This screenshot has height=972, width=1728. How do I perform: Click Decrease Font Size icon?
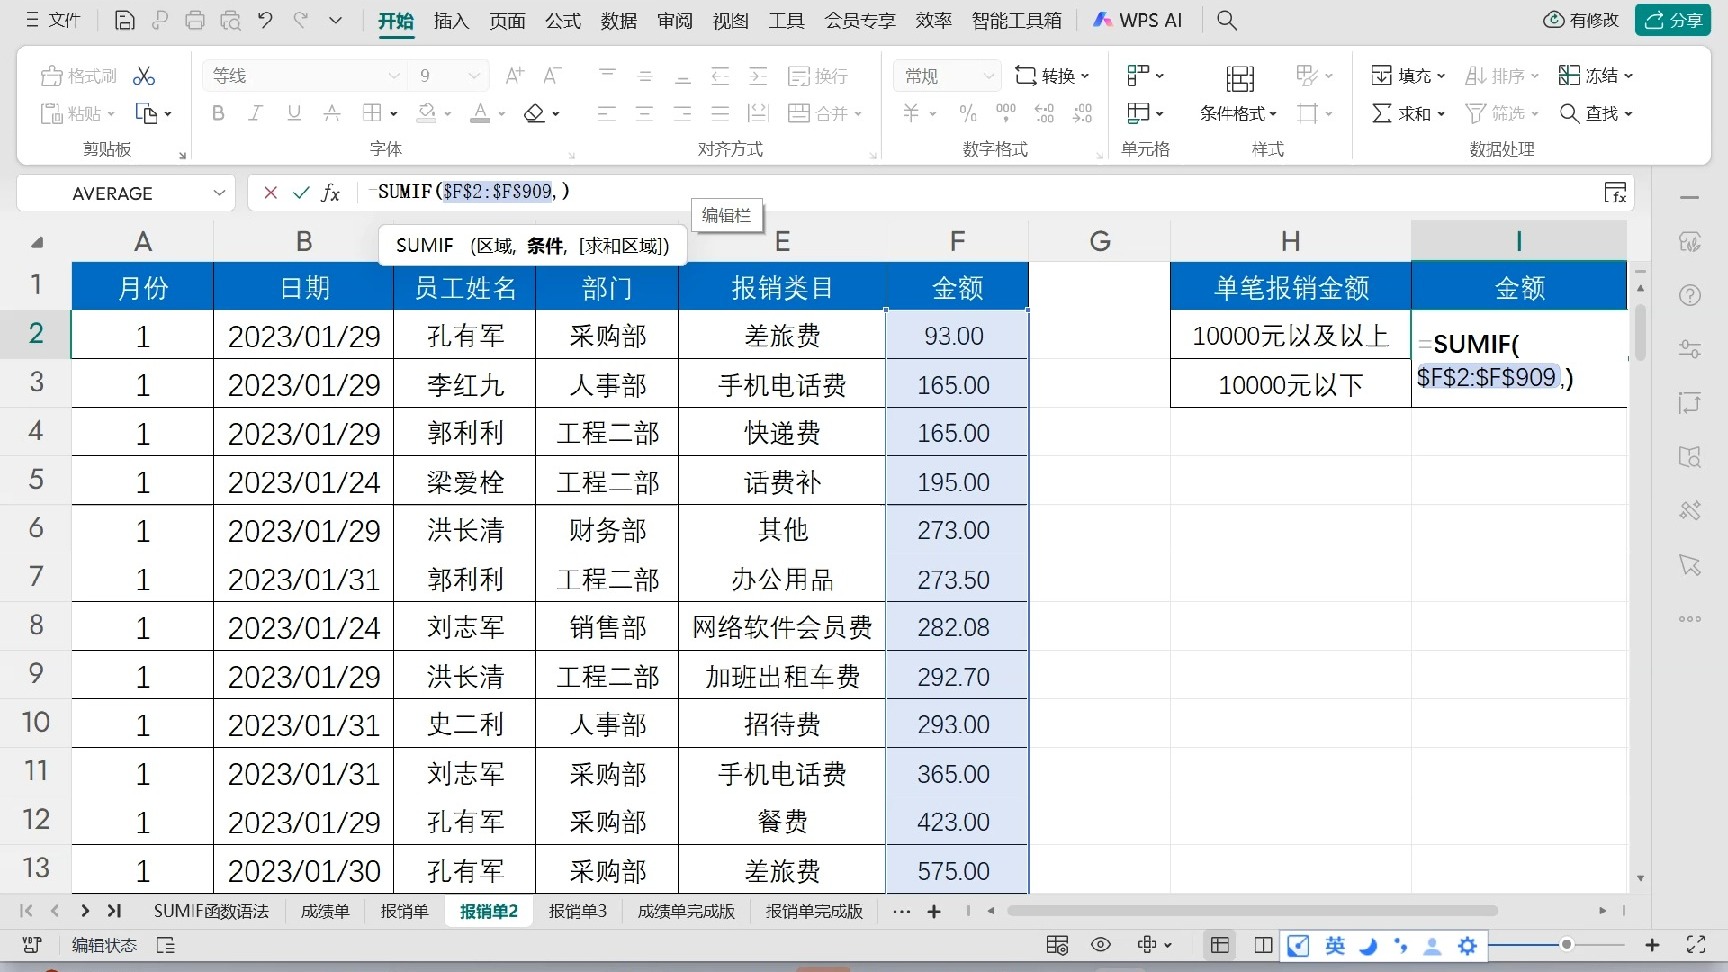(x=552, y=75)
